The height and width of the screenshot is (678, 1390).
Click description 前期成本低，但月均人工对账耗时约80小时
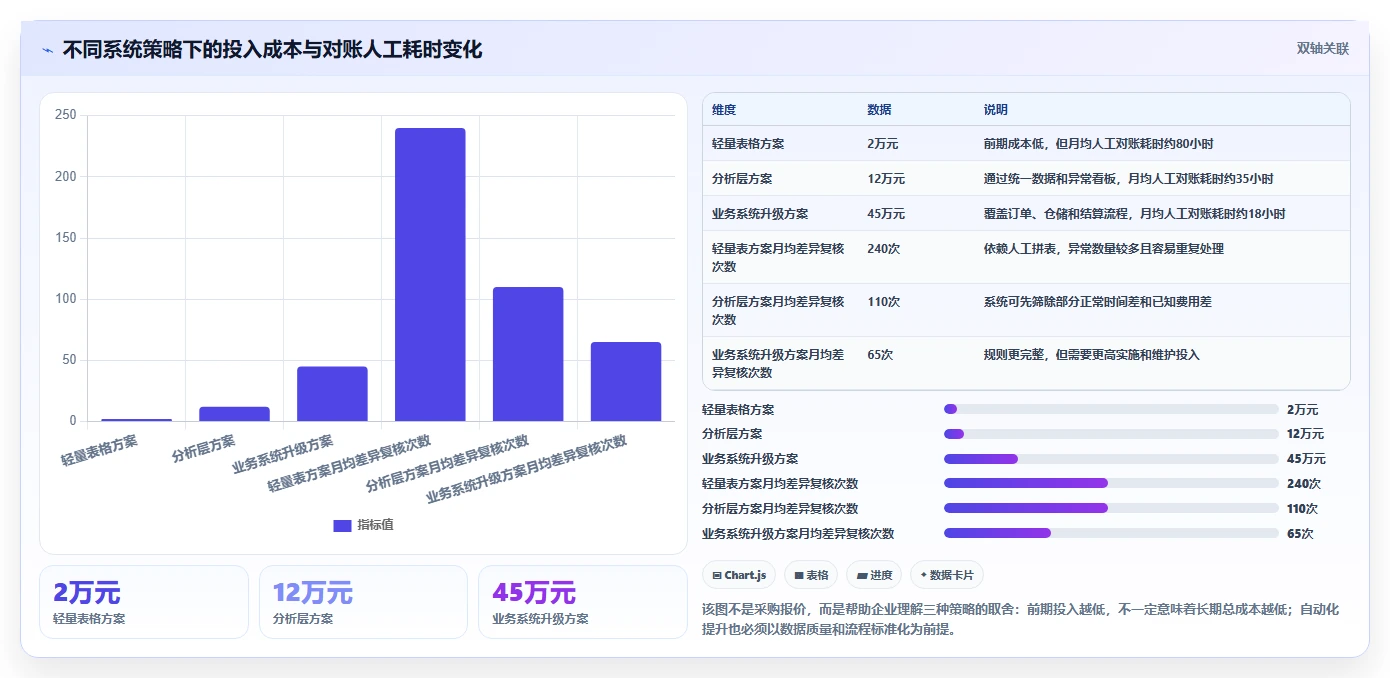1098,144
